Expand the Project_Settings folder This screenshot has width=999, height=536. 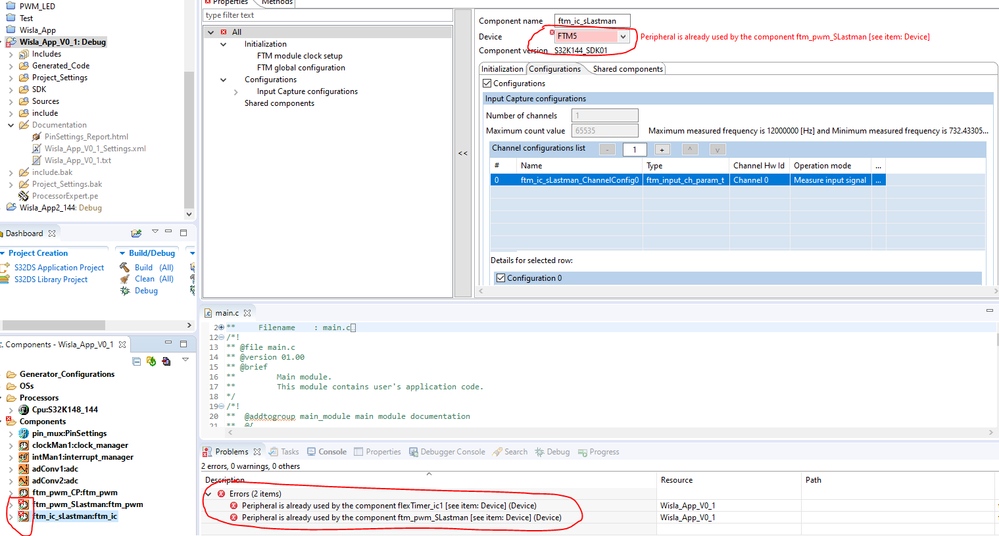pyautogui.click(x=11, y=78)
